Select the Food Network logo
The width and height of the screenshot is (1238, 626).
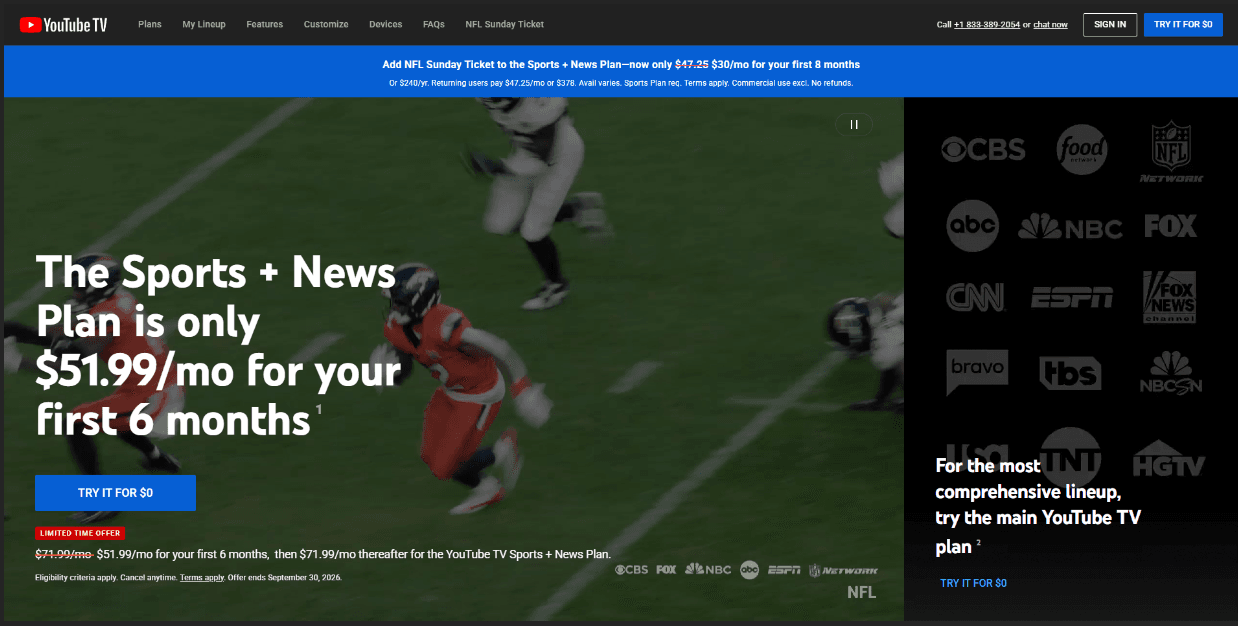pyautogui.click(x=1083, y=149)
